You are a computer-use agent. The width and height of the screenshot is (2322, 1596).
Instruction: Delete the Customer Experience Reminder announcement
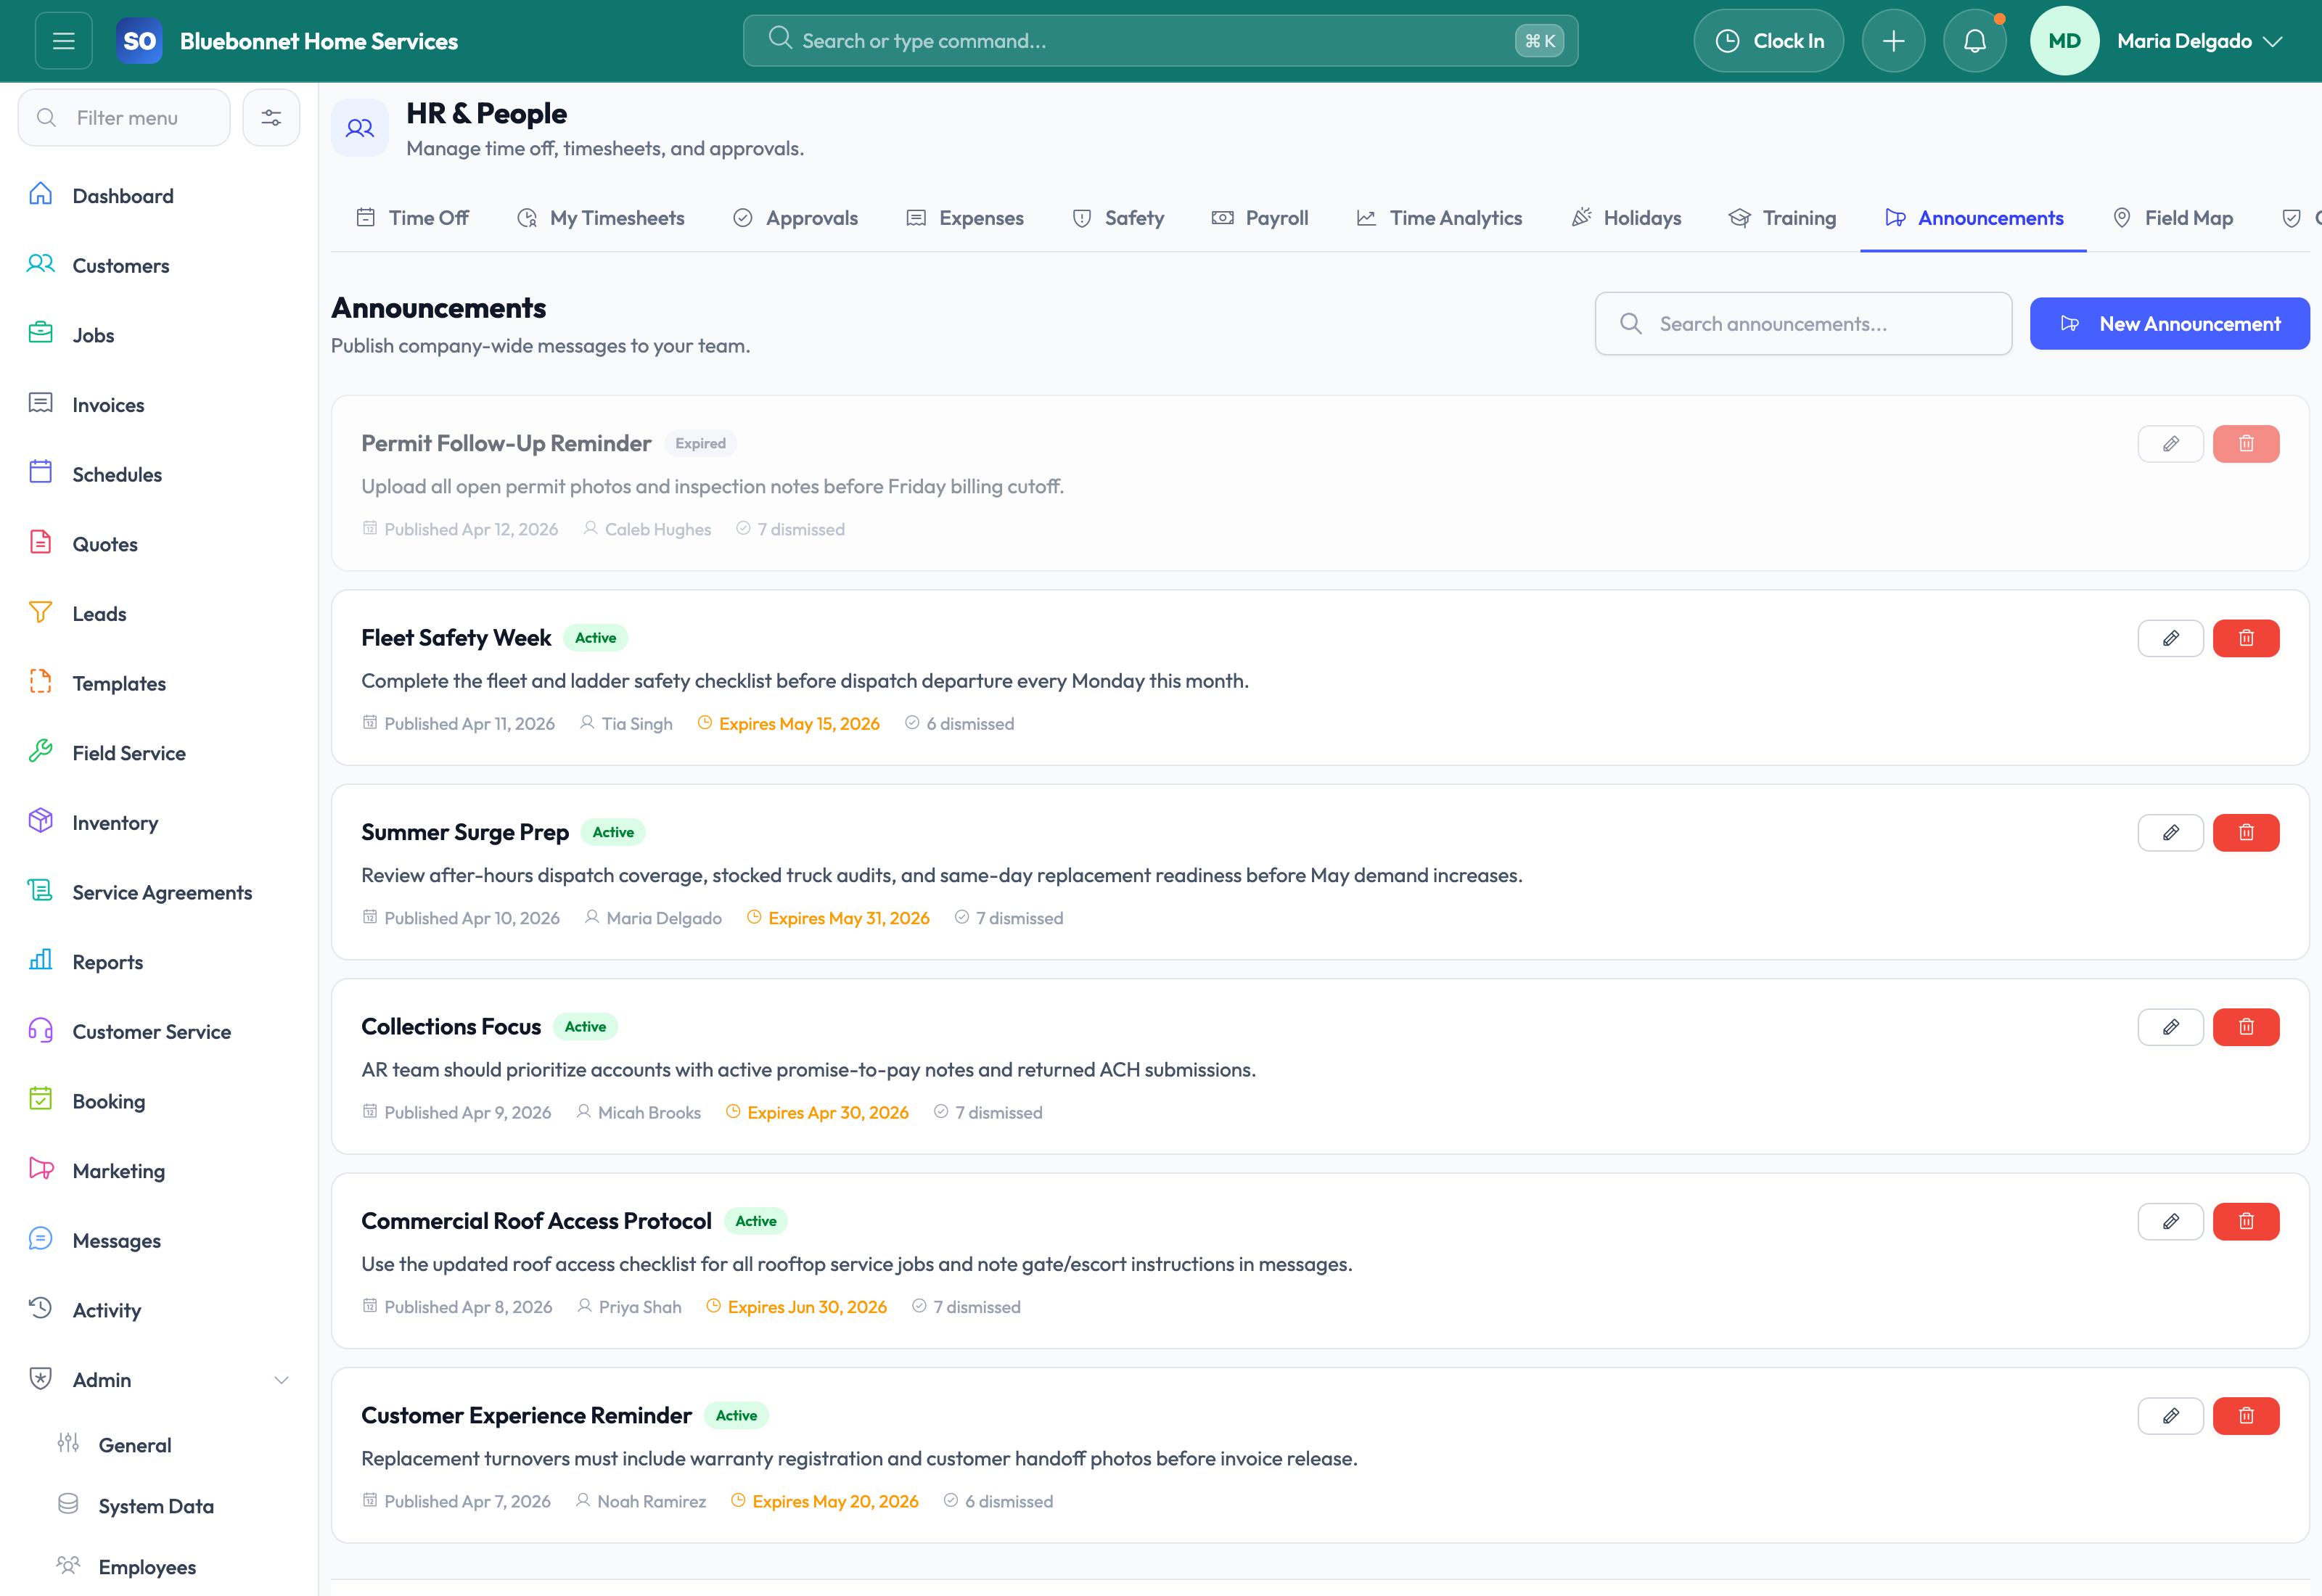(2246, 1416)
